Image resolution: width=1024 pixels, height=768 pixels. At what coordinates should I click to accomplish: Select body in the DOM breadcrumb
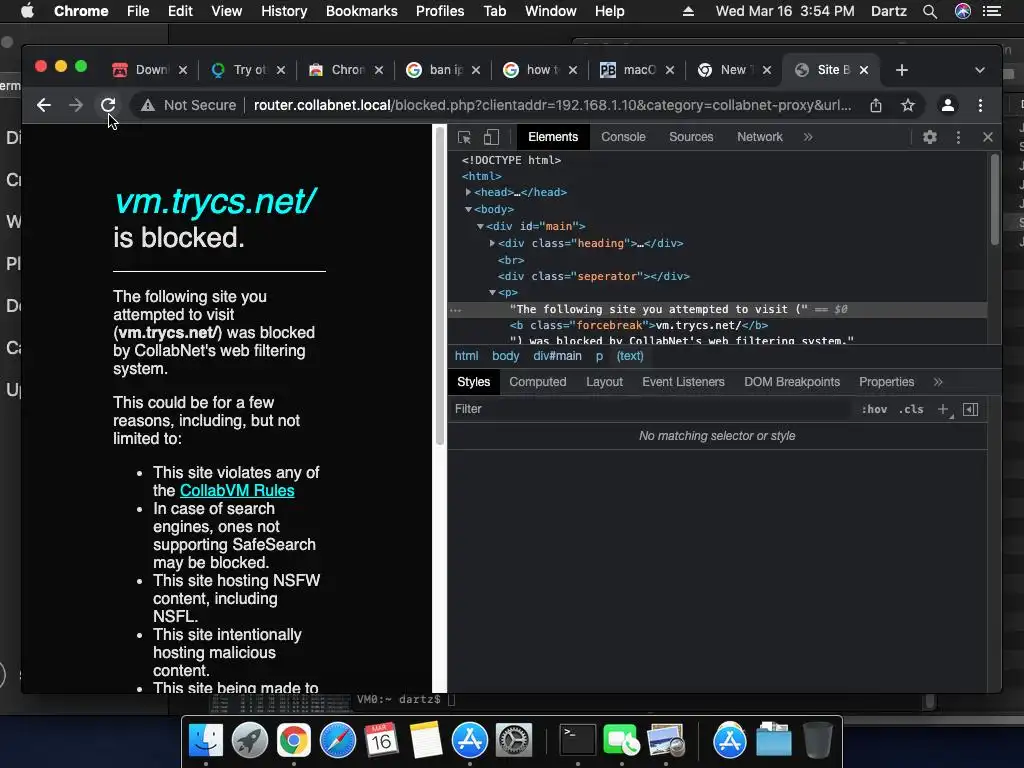(505, 356)
